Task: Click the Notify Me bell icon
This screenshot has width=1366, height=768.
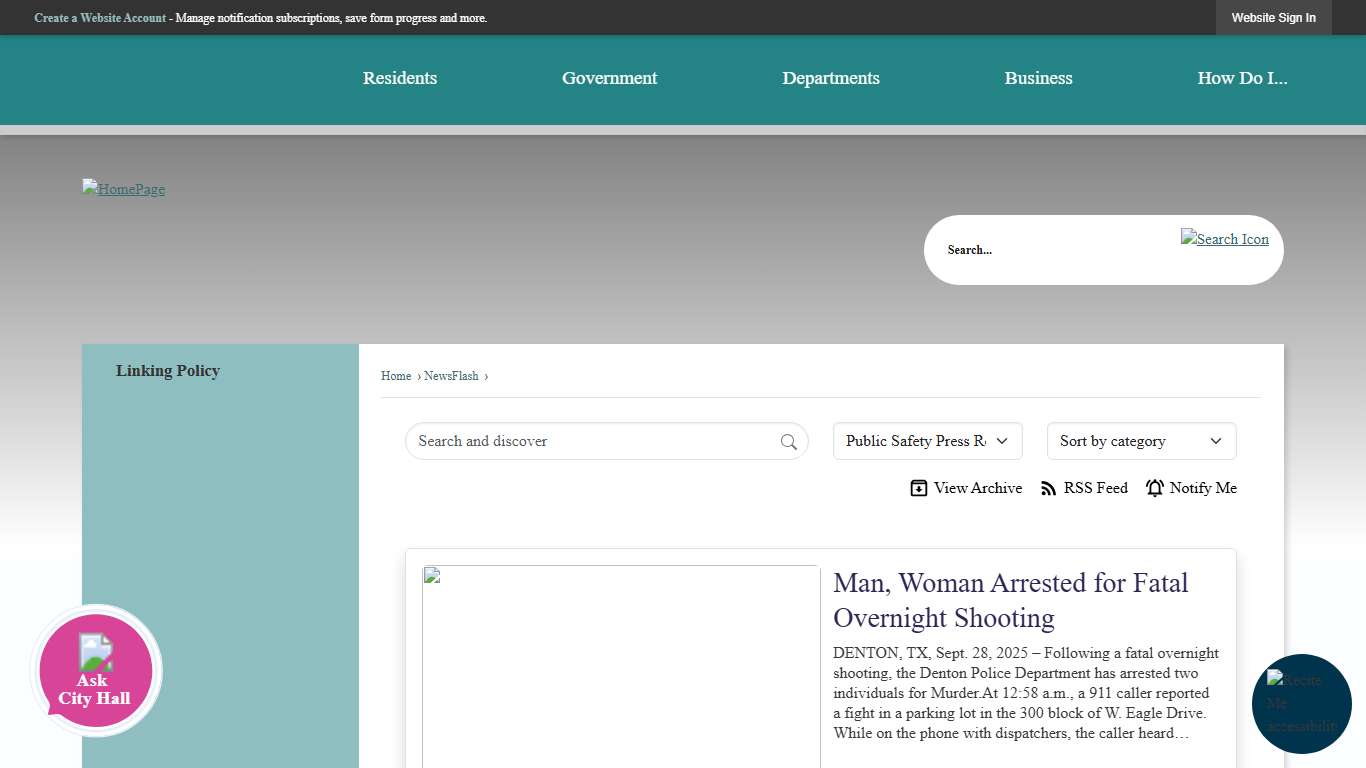Action: point(1155,488)
